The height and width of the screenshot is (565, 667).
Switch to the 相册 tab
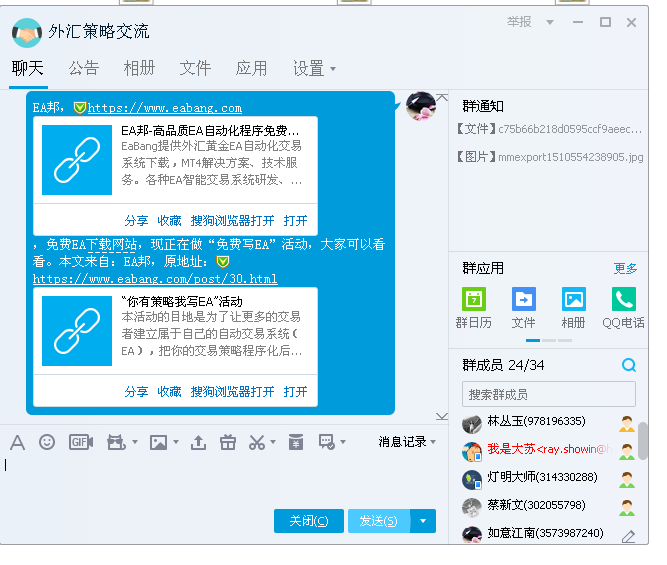click(140, 68)
